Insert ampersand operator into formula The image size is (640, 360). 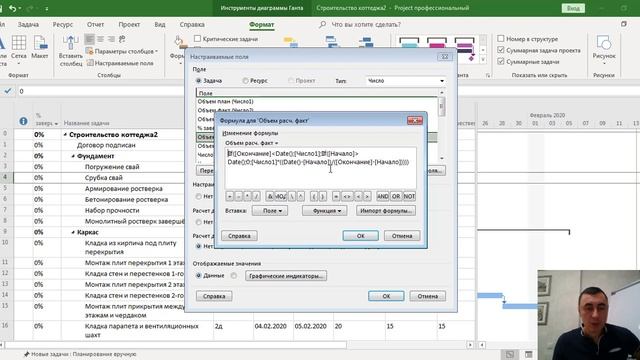270,196
